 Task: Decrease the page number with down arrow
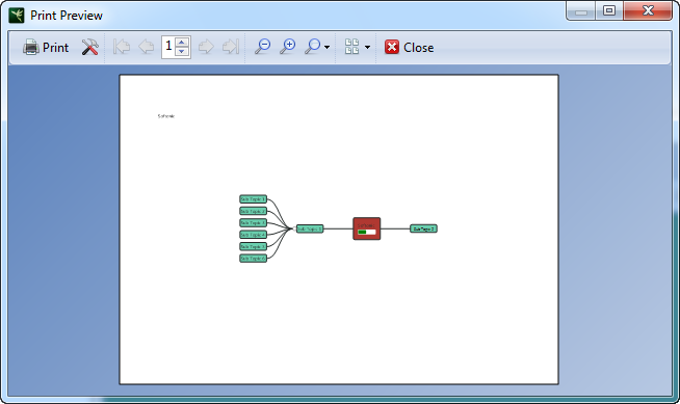[182, 52]
